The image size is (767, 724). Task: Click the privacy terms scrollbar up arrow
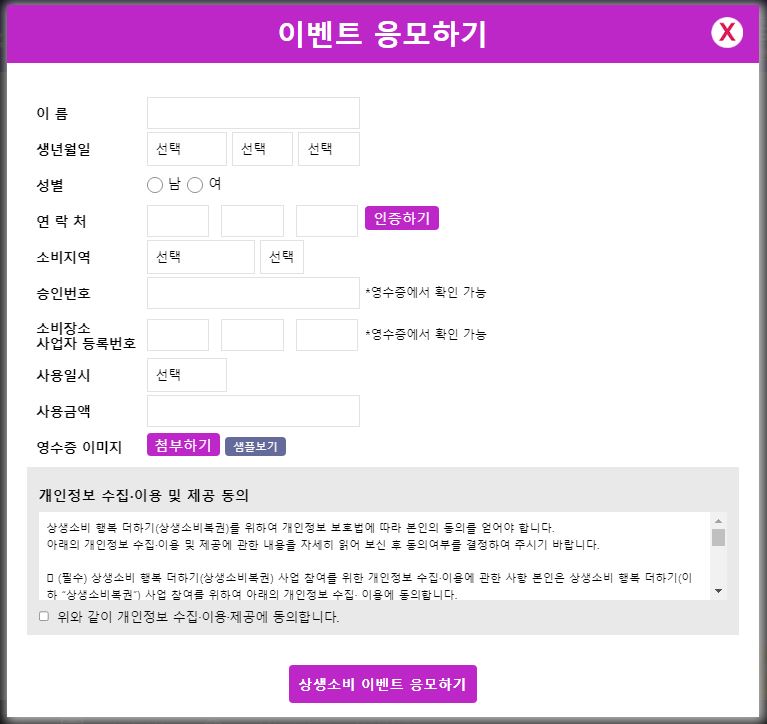718,521
